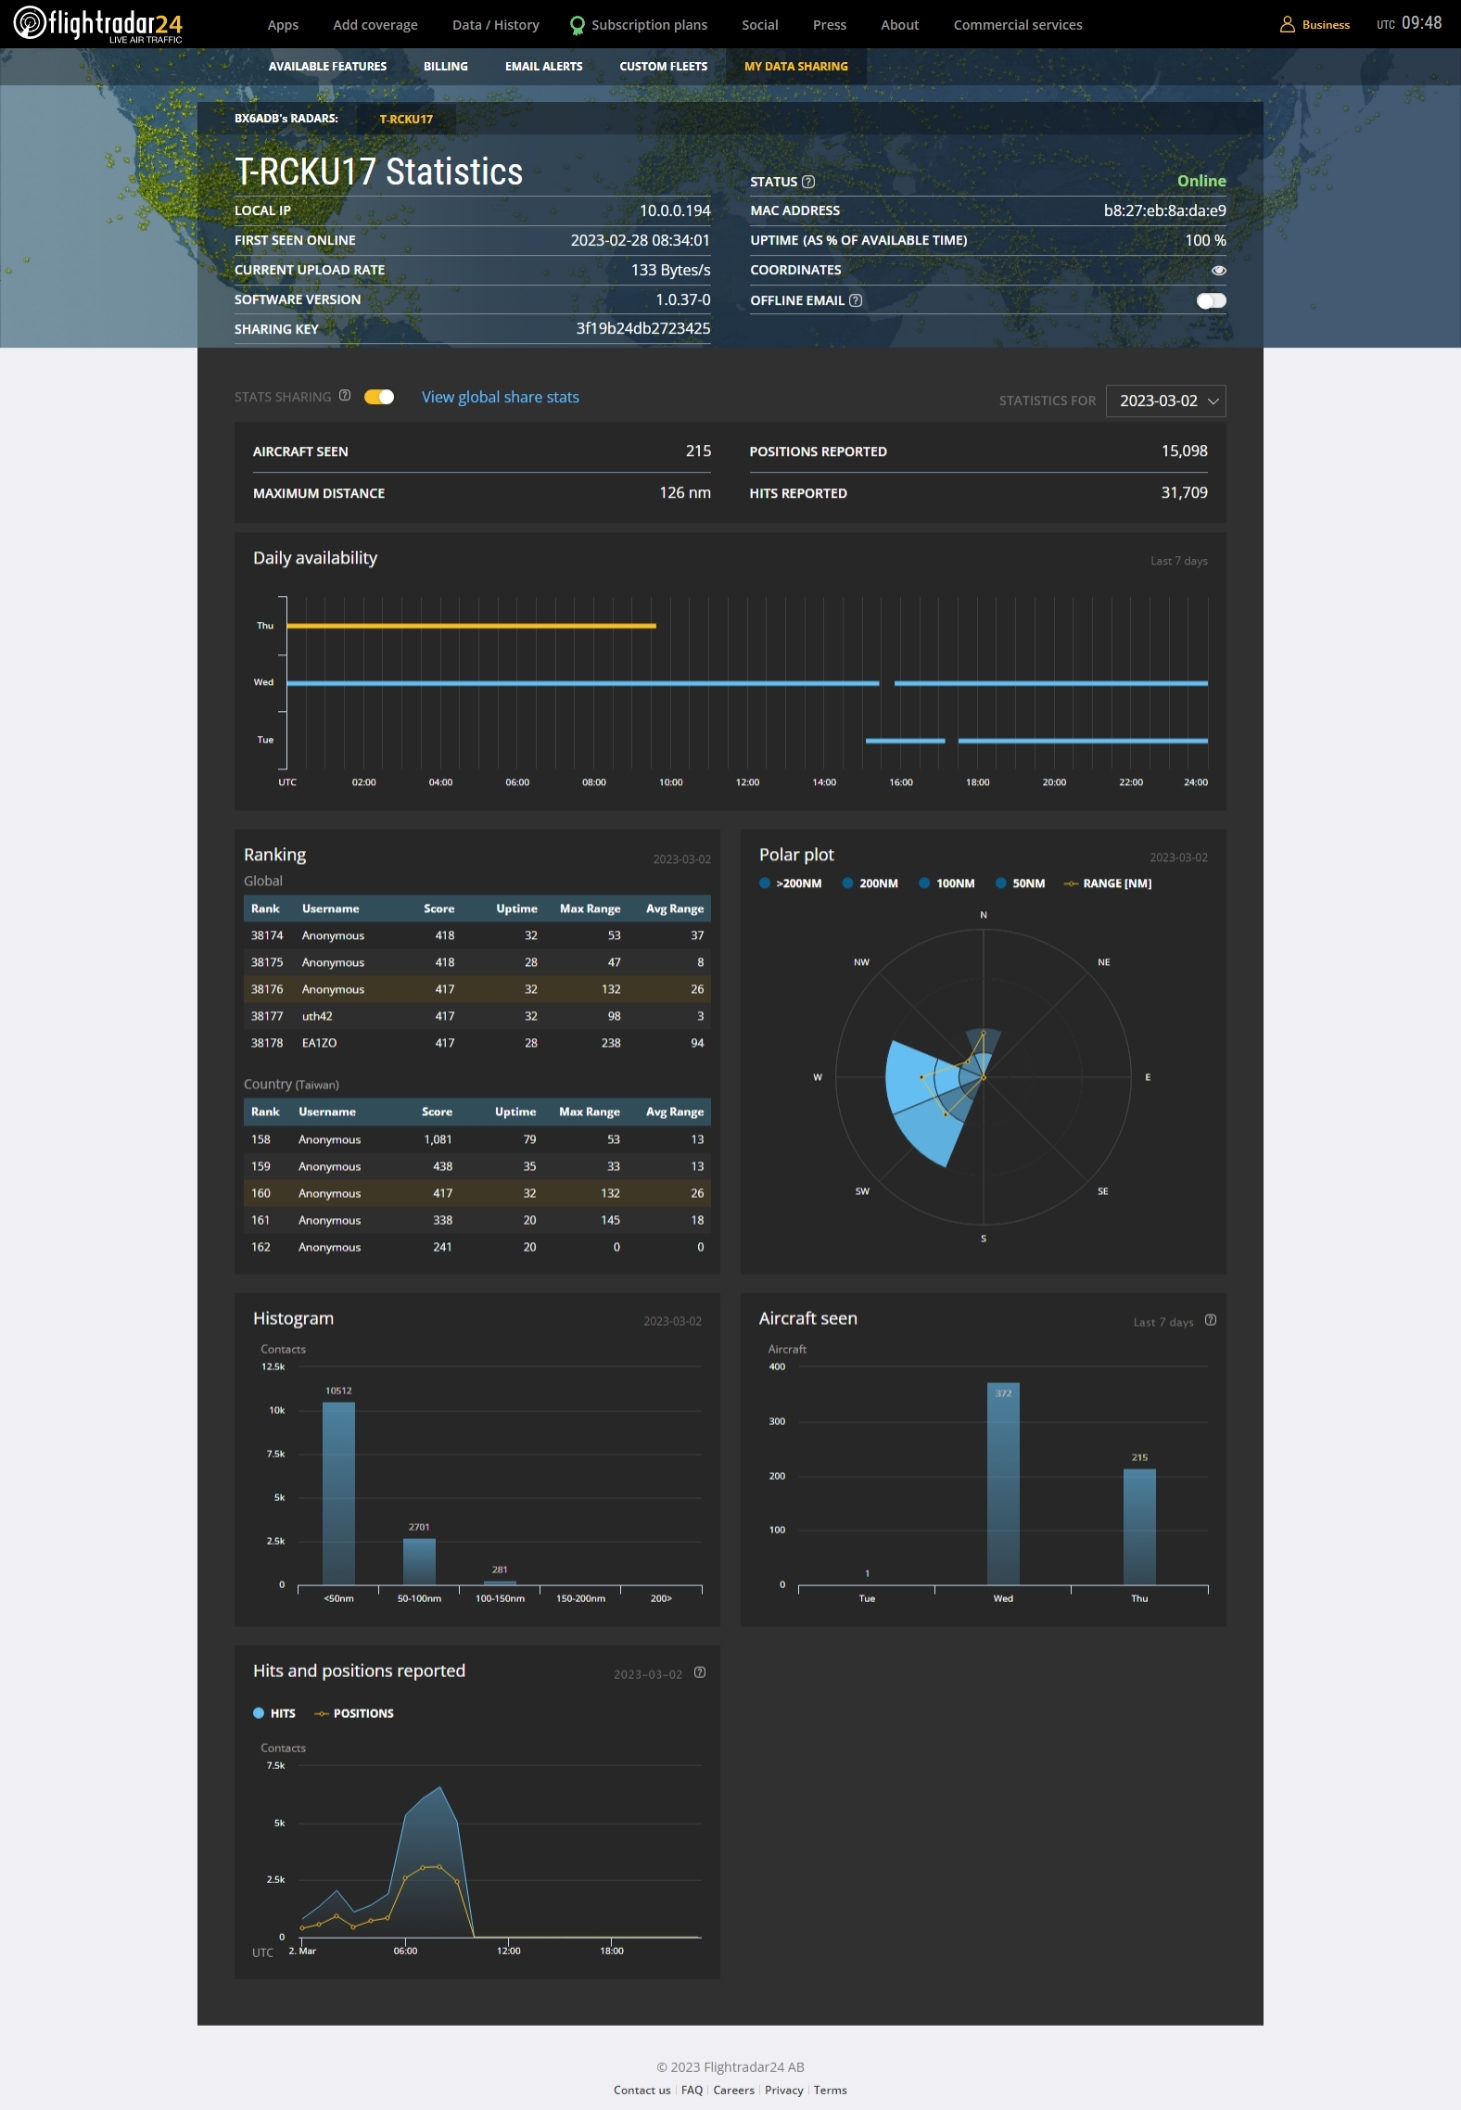Click the Thu aircraft seen bar
This screenshot has width=1461, height=2110.
click(x=1139, y=1527)
